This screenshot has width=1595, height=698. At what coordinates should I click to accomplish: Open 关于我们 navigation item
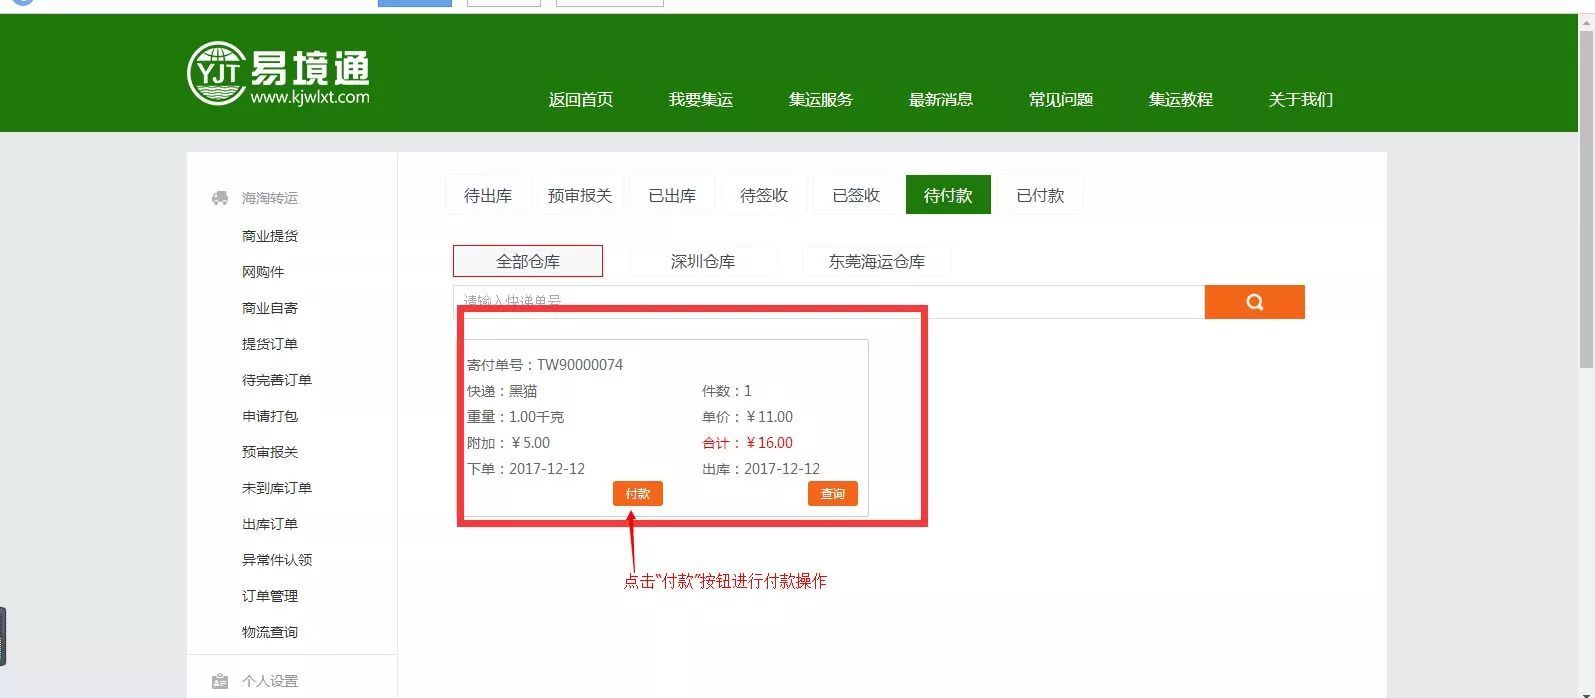click(1301, 99)
